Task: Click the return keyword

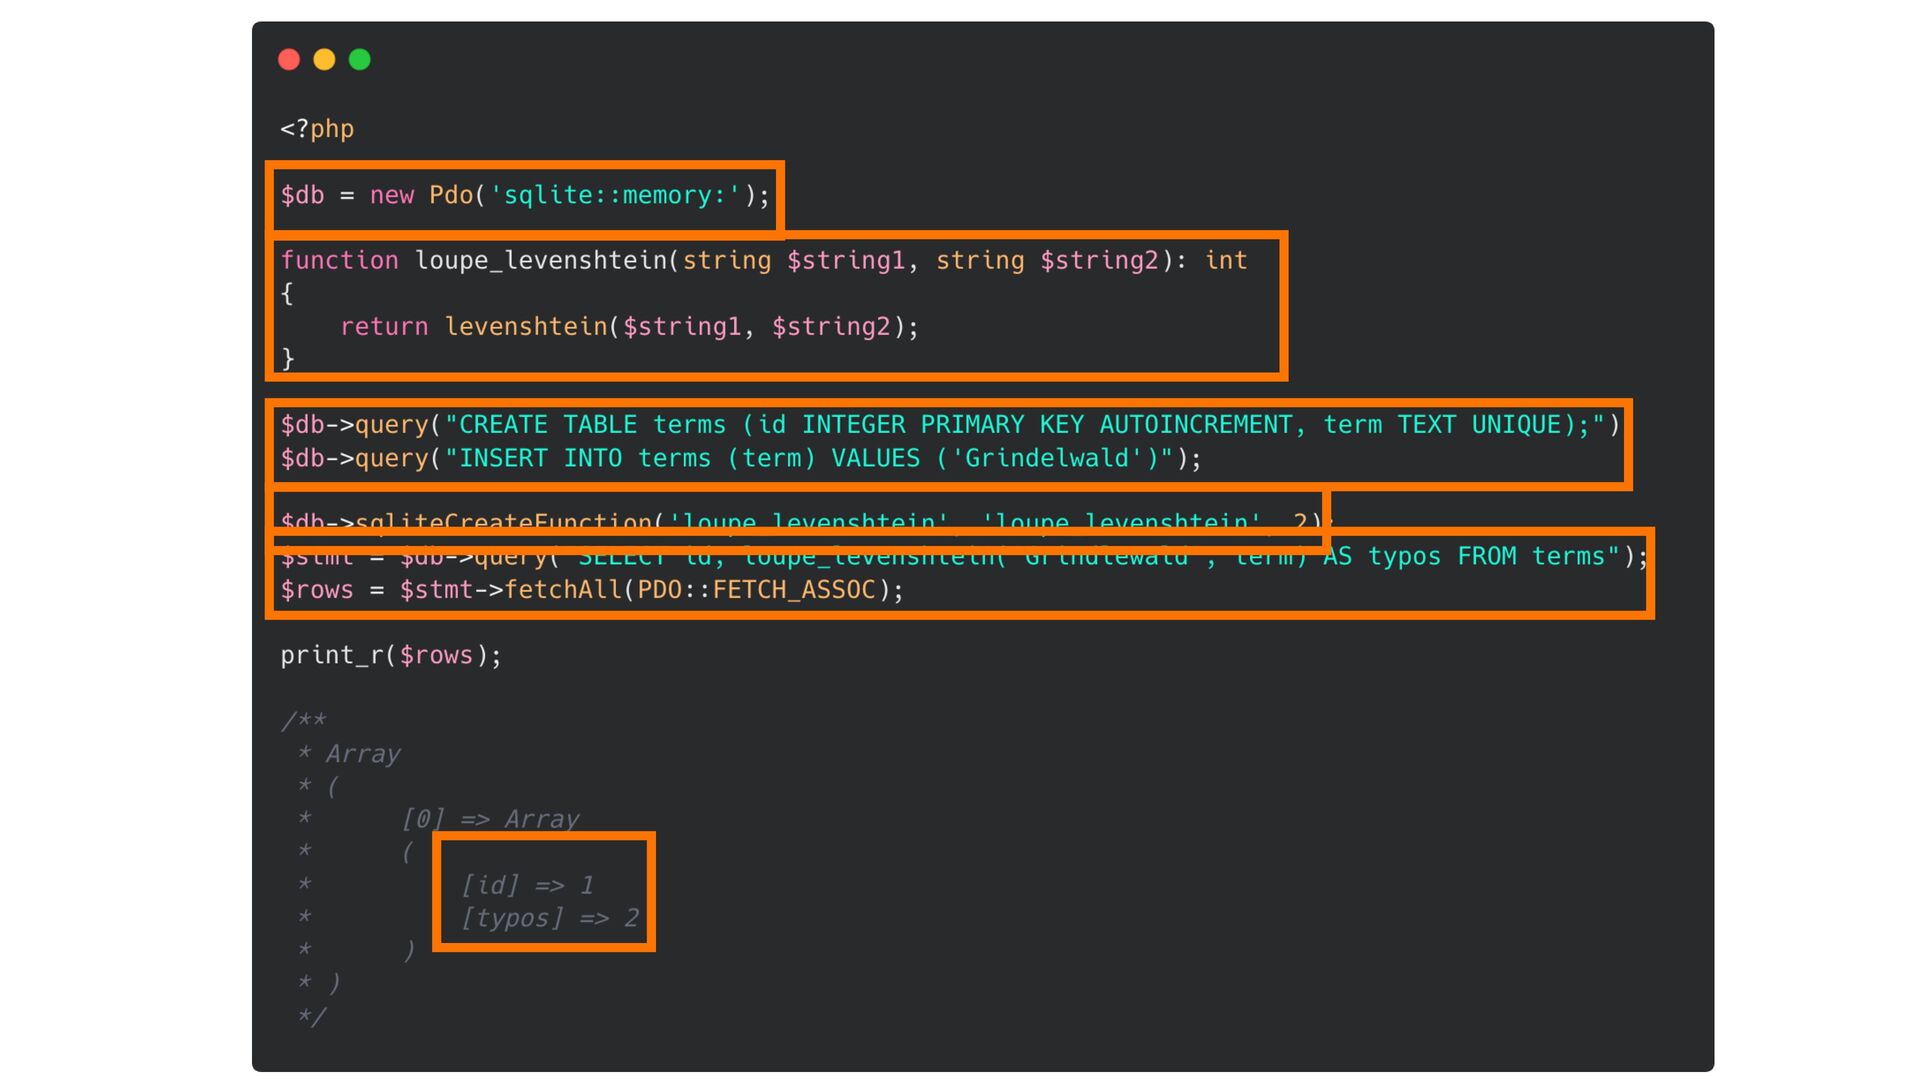Action: click(384, 327)
